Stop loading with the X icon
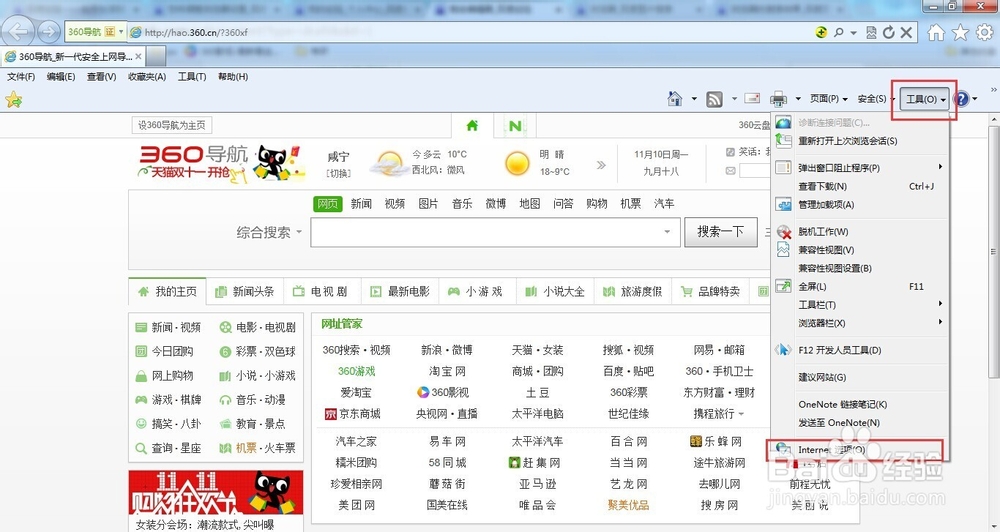The width and height of the screenshot is (1000, 532). (906, 32)
